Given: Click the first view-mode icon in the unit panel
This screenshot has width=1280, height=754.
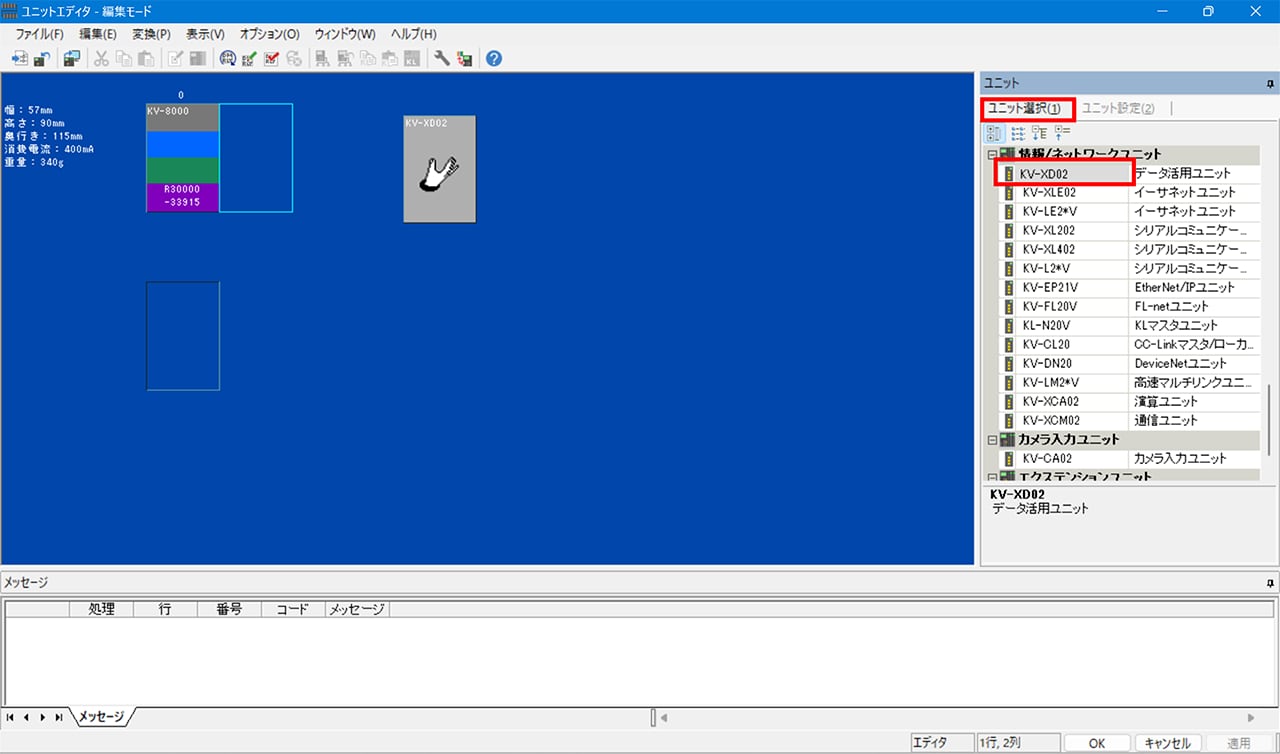Looking at the screenshot, I should click(995, 132).
